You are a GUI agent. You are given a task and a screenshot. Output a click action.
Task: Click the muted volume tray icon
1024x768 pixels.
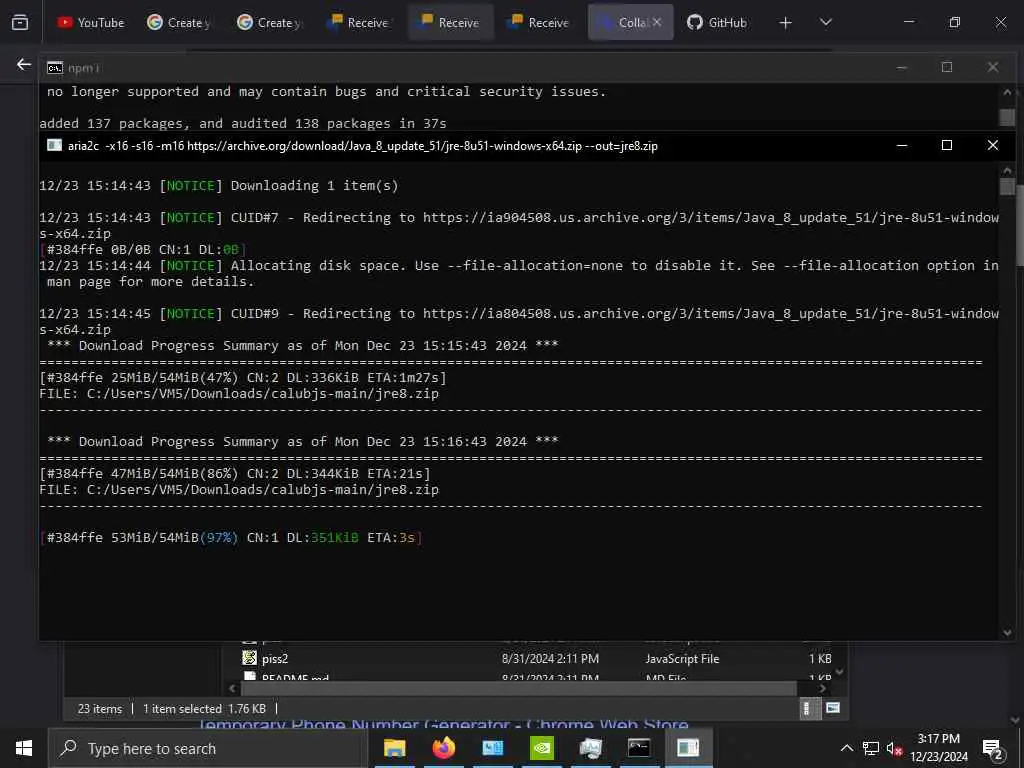point(894,748)
